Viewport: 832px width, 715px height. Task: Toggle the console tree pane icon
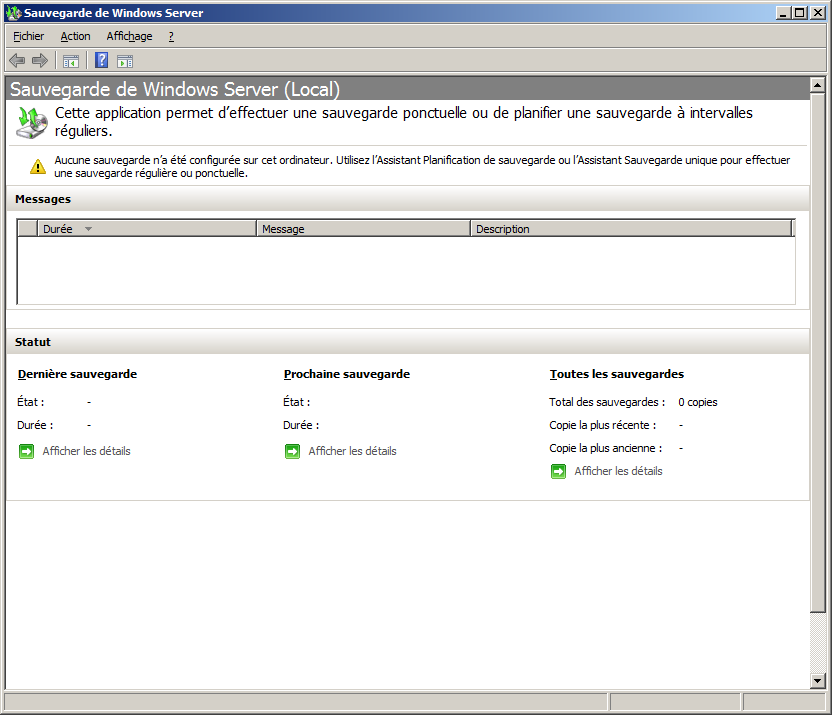pyautogui.click(x=71, y=61)
